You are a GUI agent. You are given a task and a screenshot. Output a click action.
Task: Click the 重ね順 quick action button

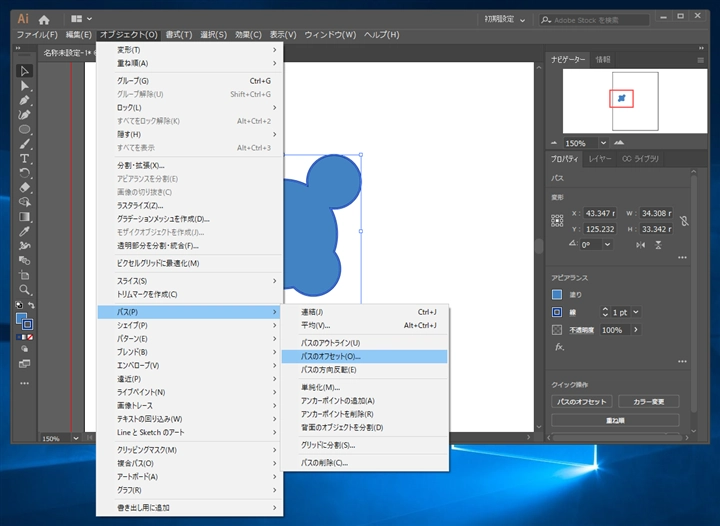(615, 420)
